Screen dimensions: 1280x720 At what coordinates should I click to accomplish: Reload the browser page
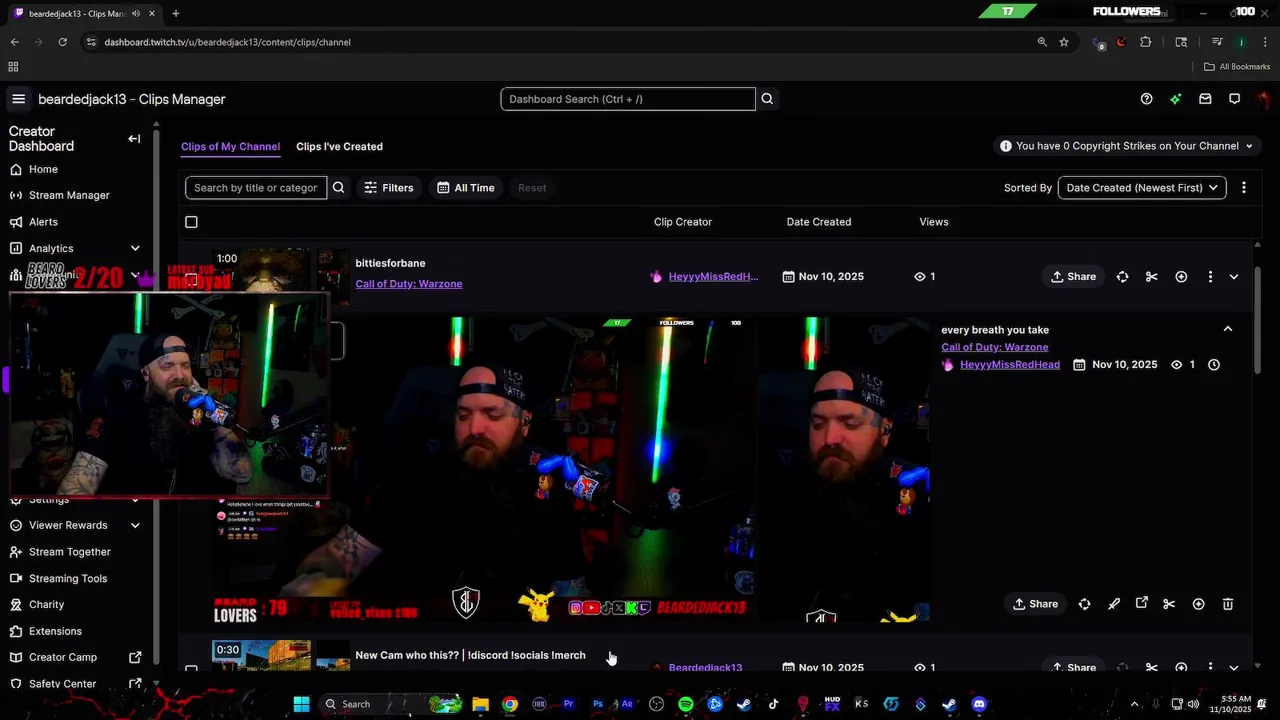[x=62, y=42]
